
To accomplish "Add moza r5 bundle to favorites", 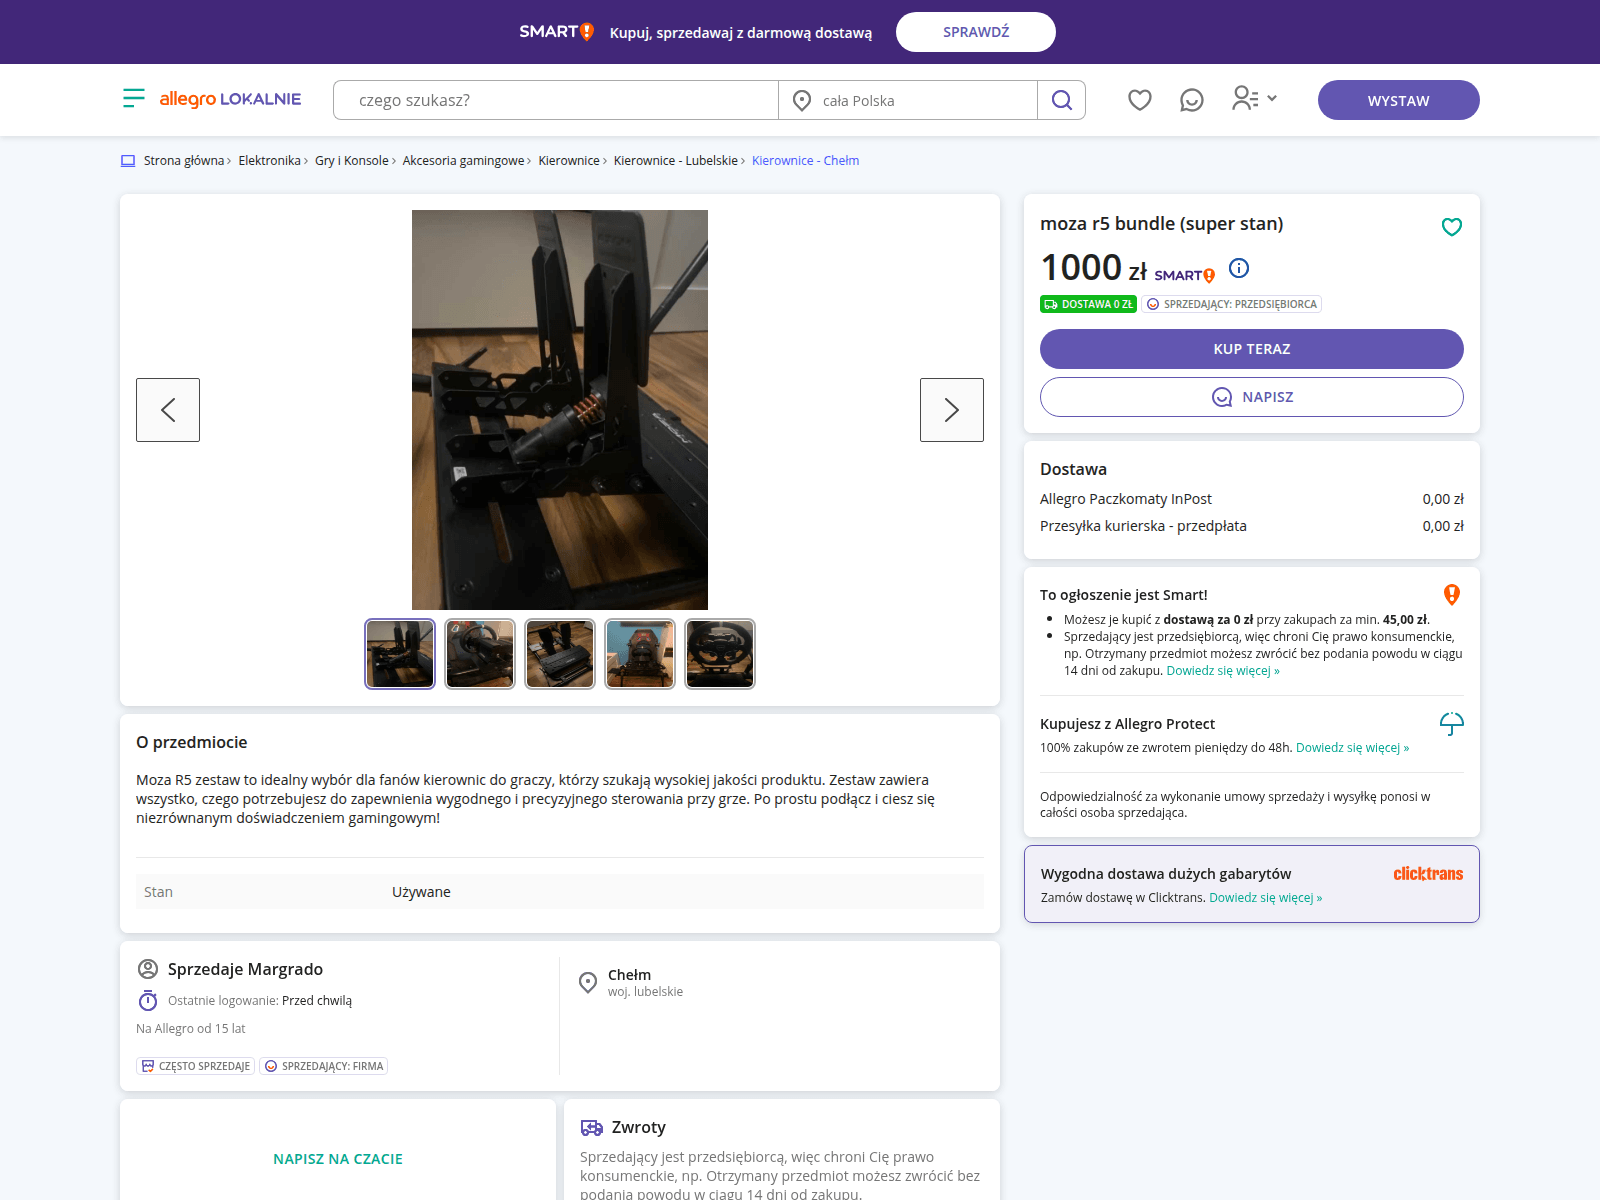I will tap(1451, 227).
